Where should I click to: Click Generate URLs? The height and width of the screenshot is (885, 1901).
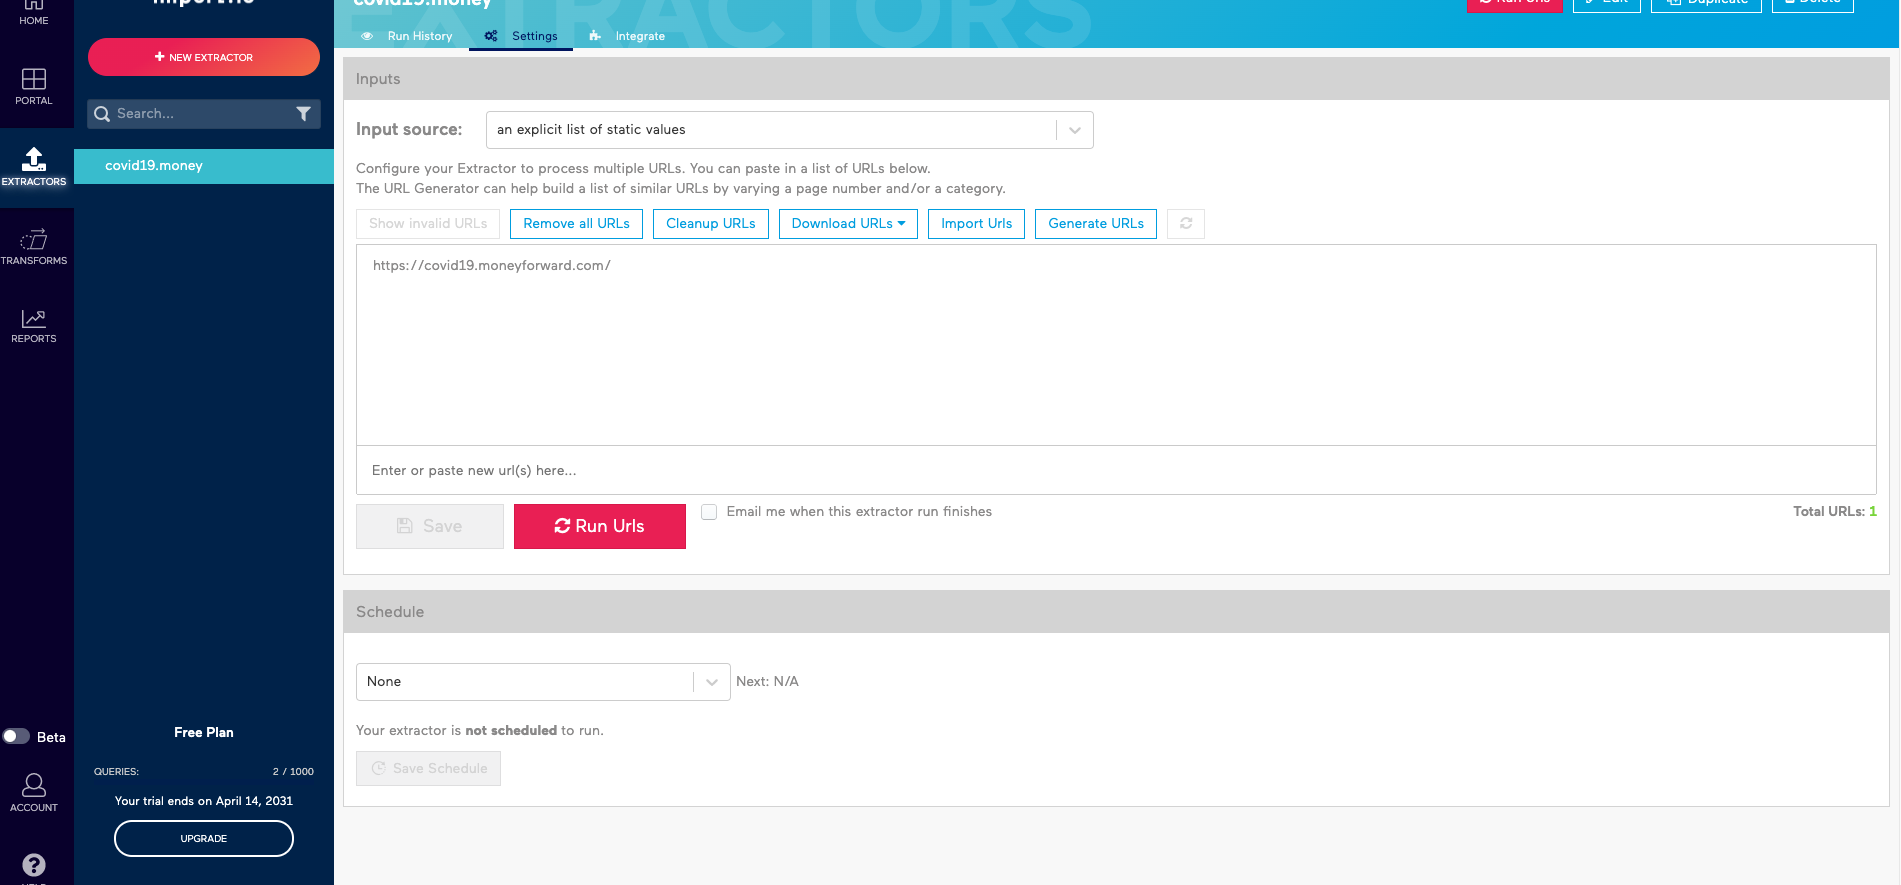coord(1096,224)
